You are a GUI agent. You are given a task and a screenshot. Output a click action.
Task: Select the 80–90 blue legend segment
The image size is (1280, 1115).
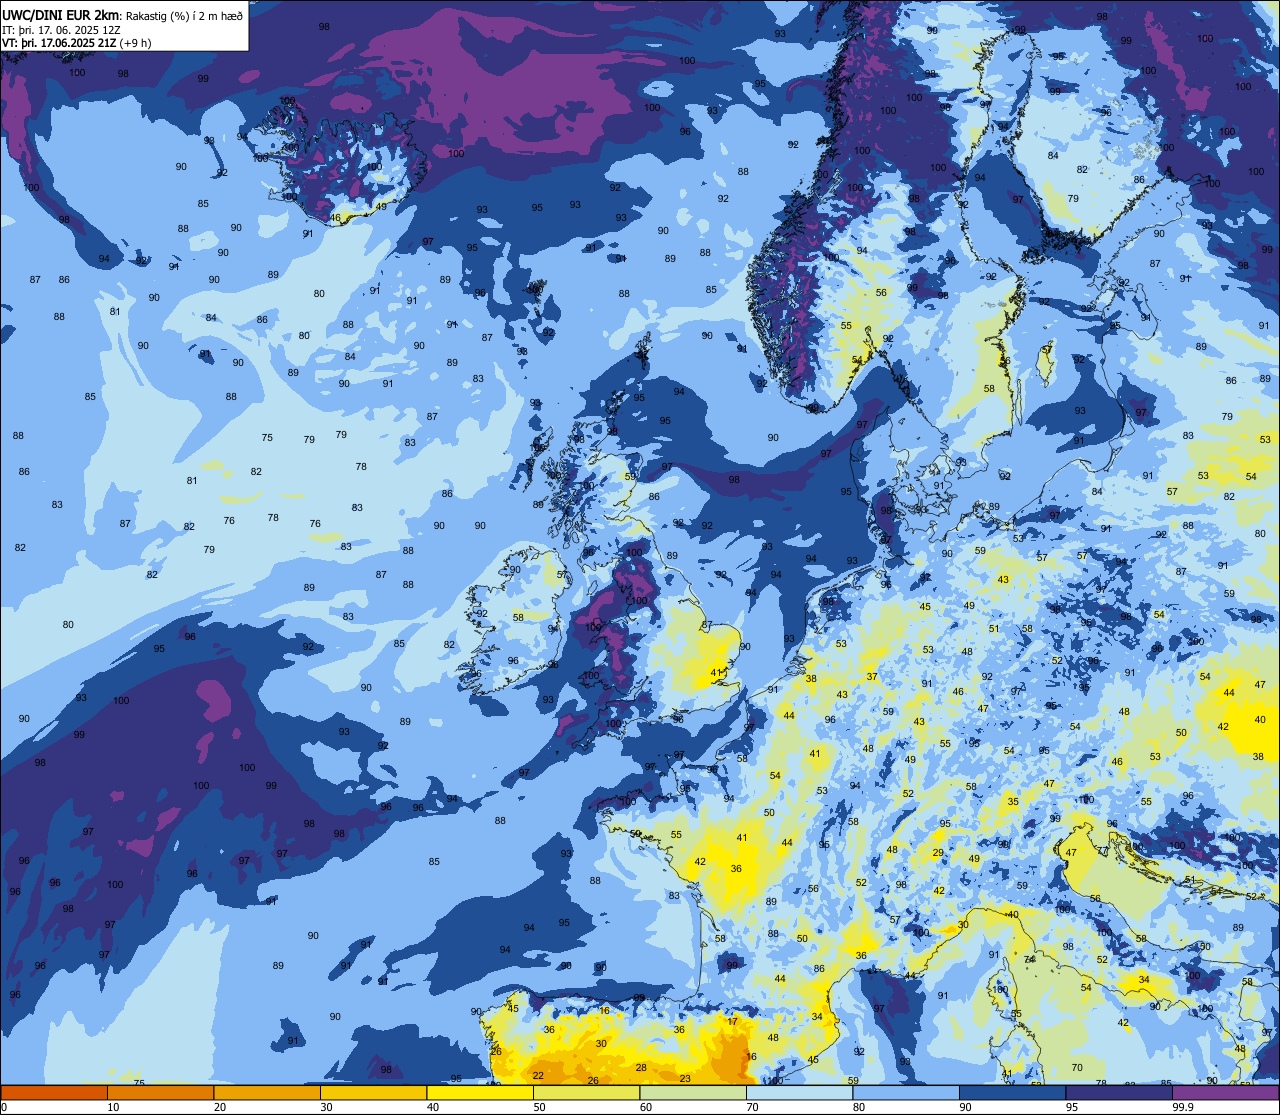906,1092
